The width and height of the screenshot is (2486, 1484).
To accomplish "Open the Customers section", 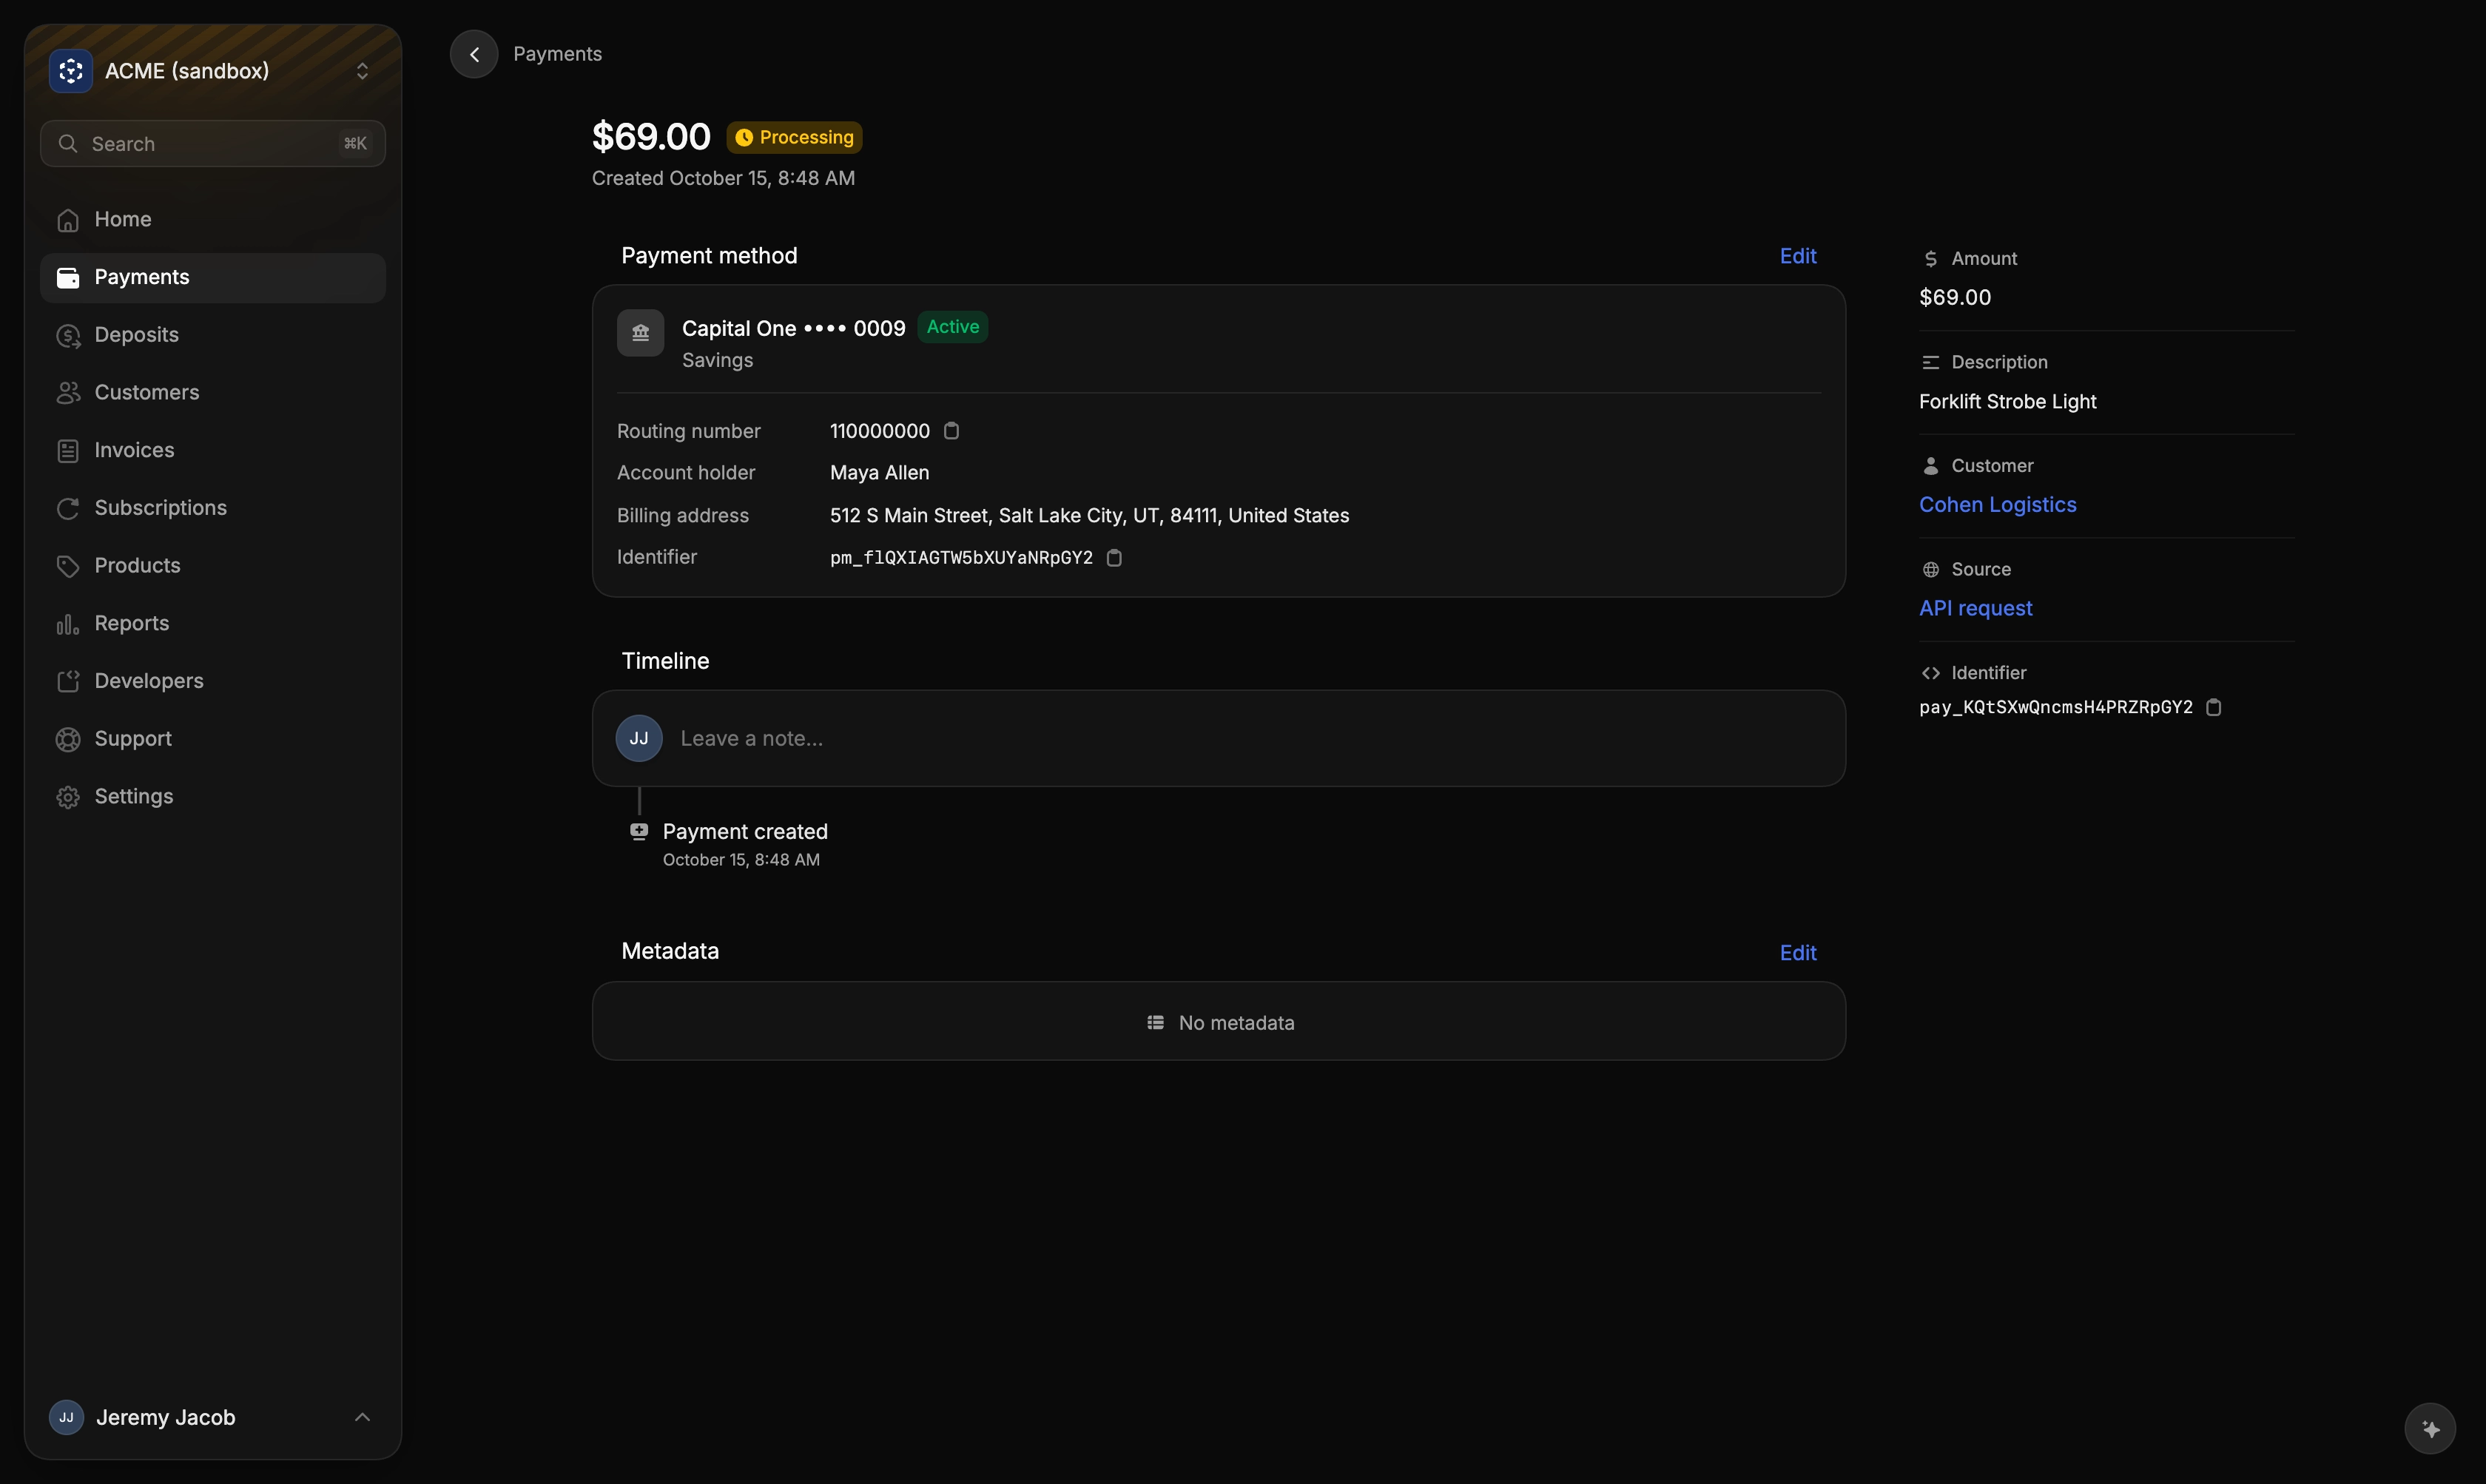I will [213, 392].
